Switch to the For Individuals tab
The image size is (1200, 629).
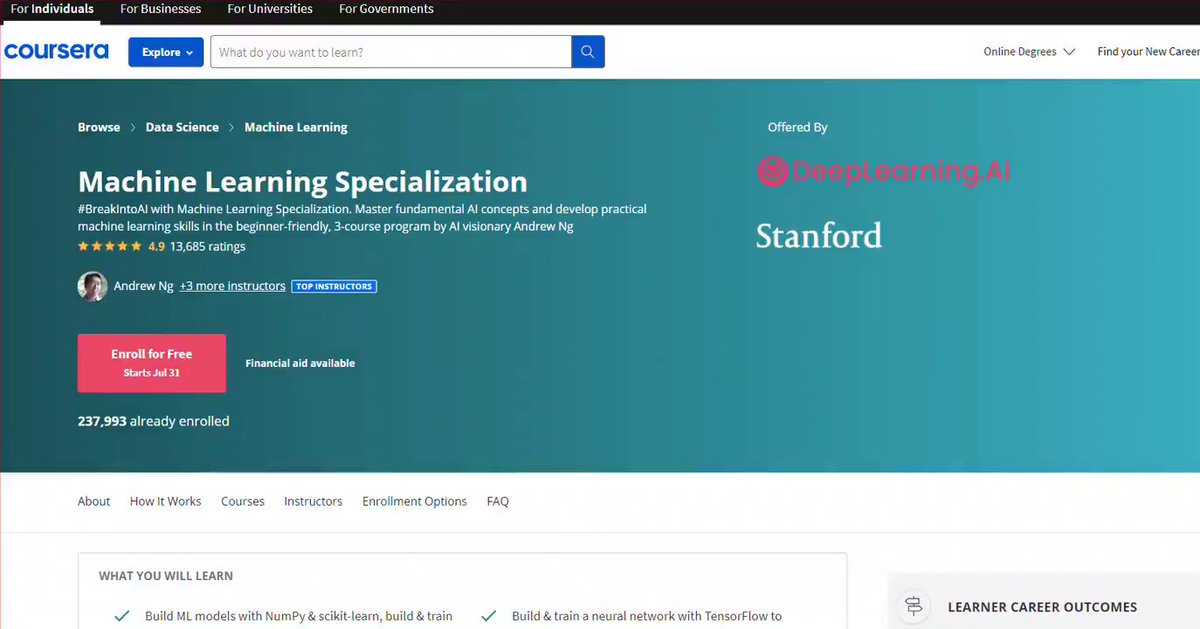[52, 9]
